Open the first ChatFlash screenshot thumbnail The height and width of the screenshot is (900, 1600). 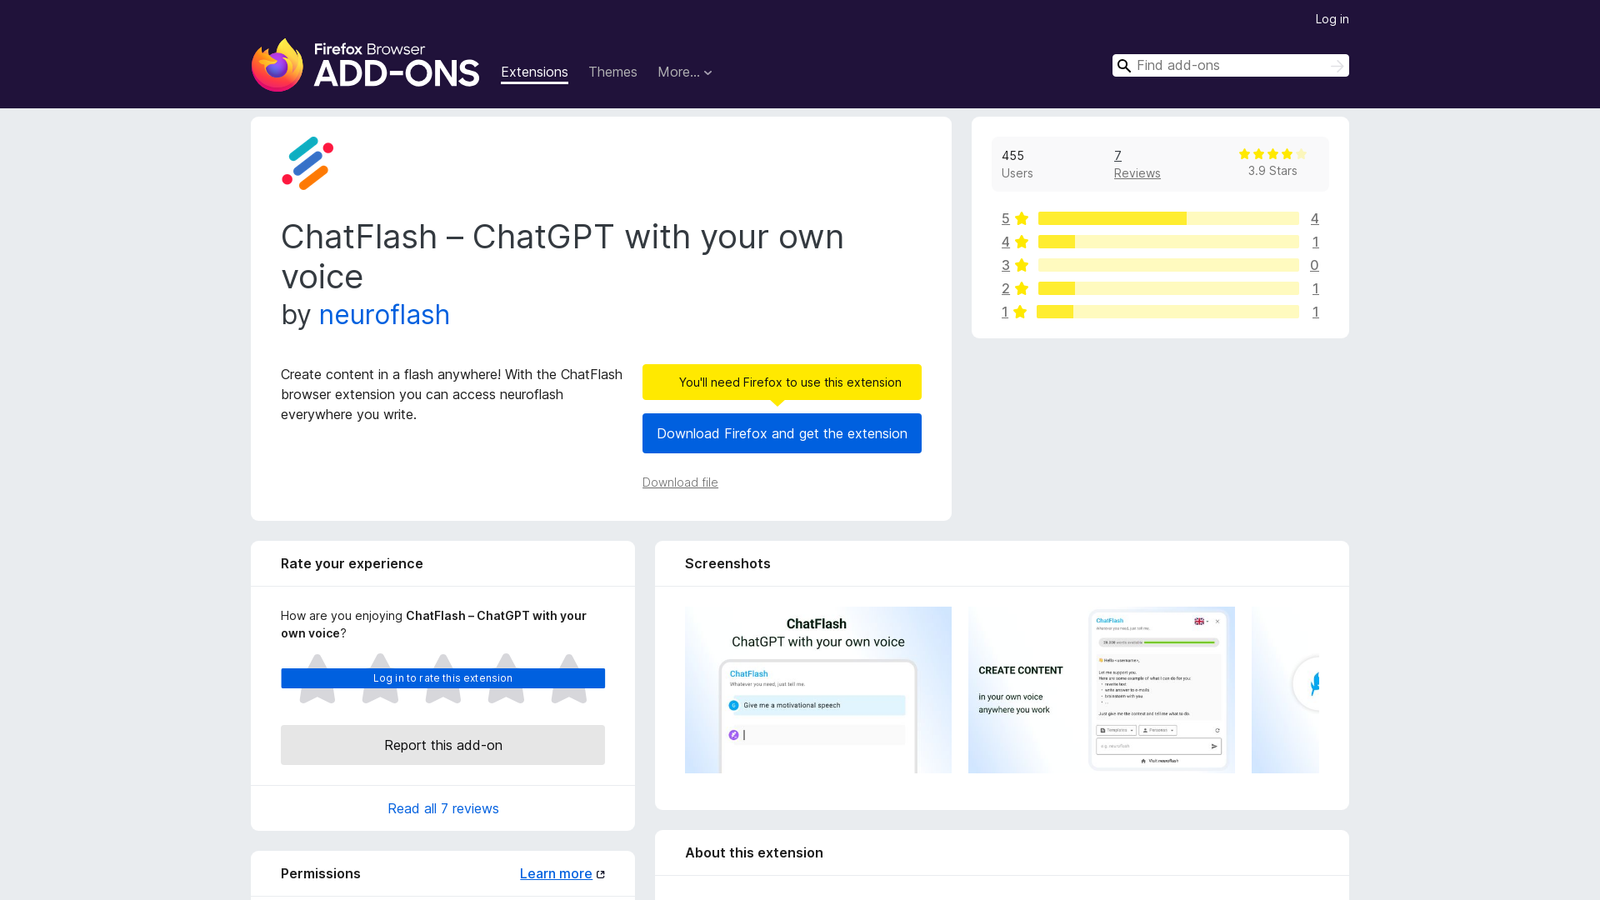pos(818,690)
